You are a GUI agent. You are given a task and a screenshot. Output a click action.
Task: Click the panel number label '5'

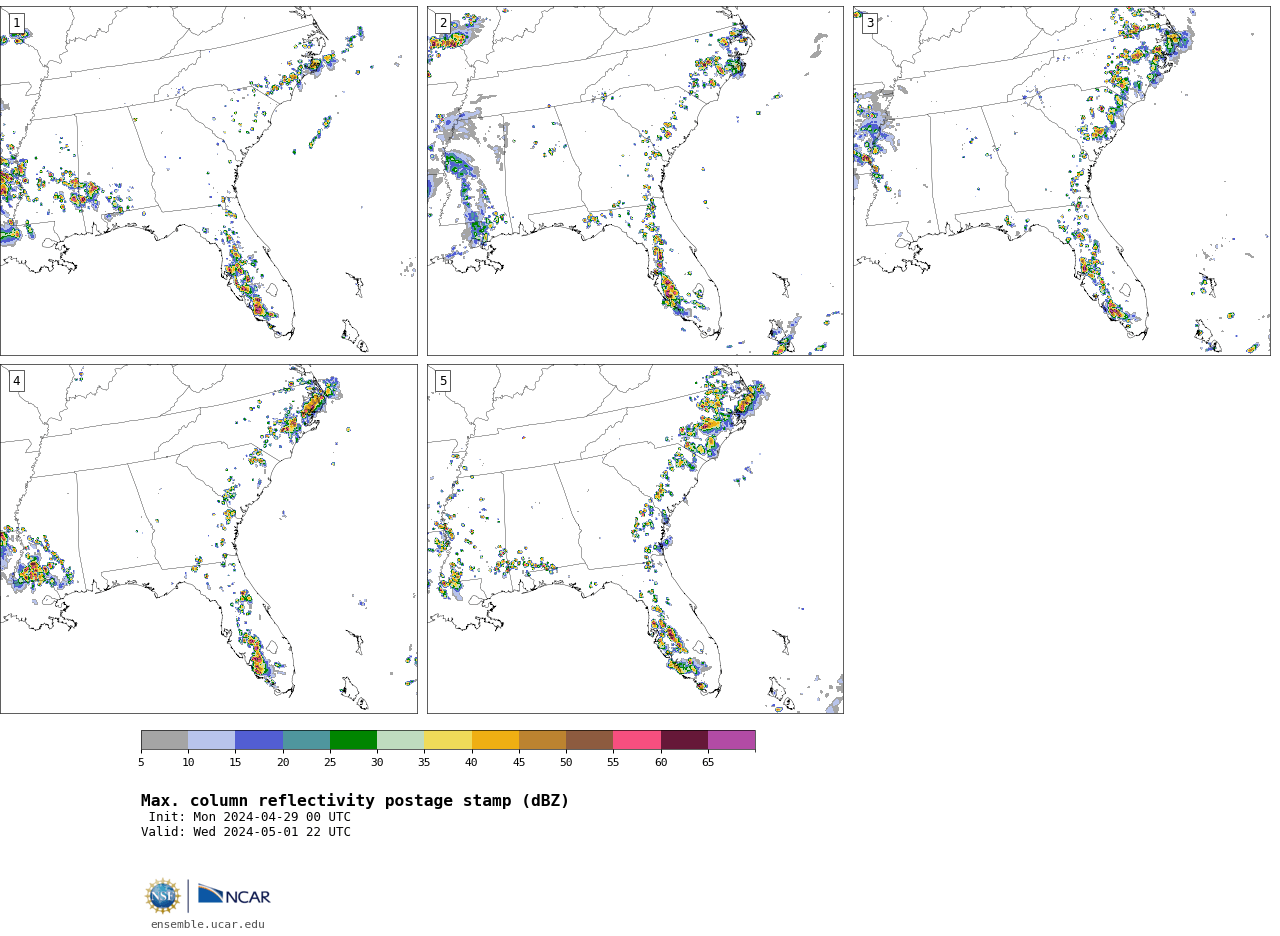pyautogui.click(x=443, y=381)
